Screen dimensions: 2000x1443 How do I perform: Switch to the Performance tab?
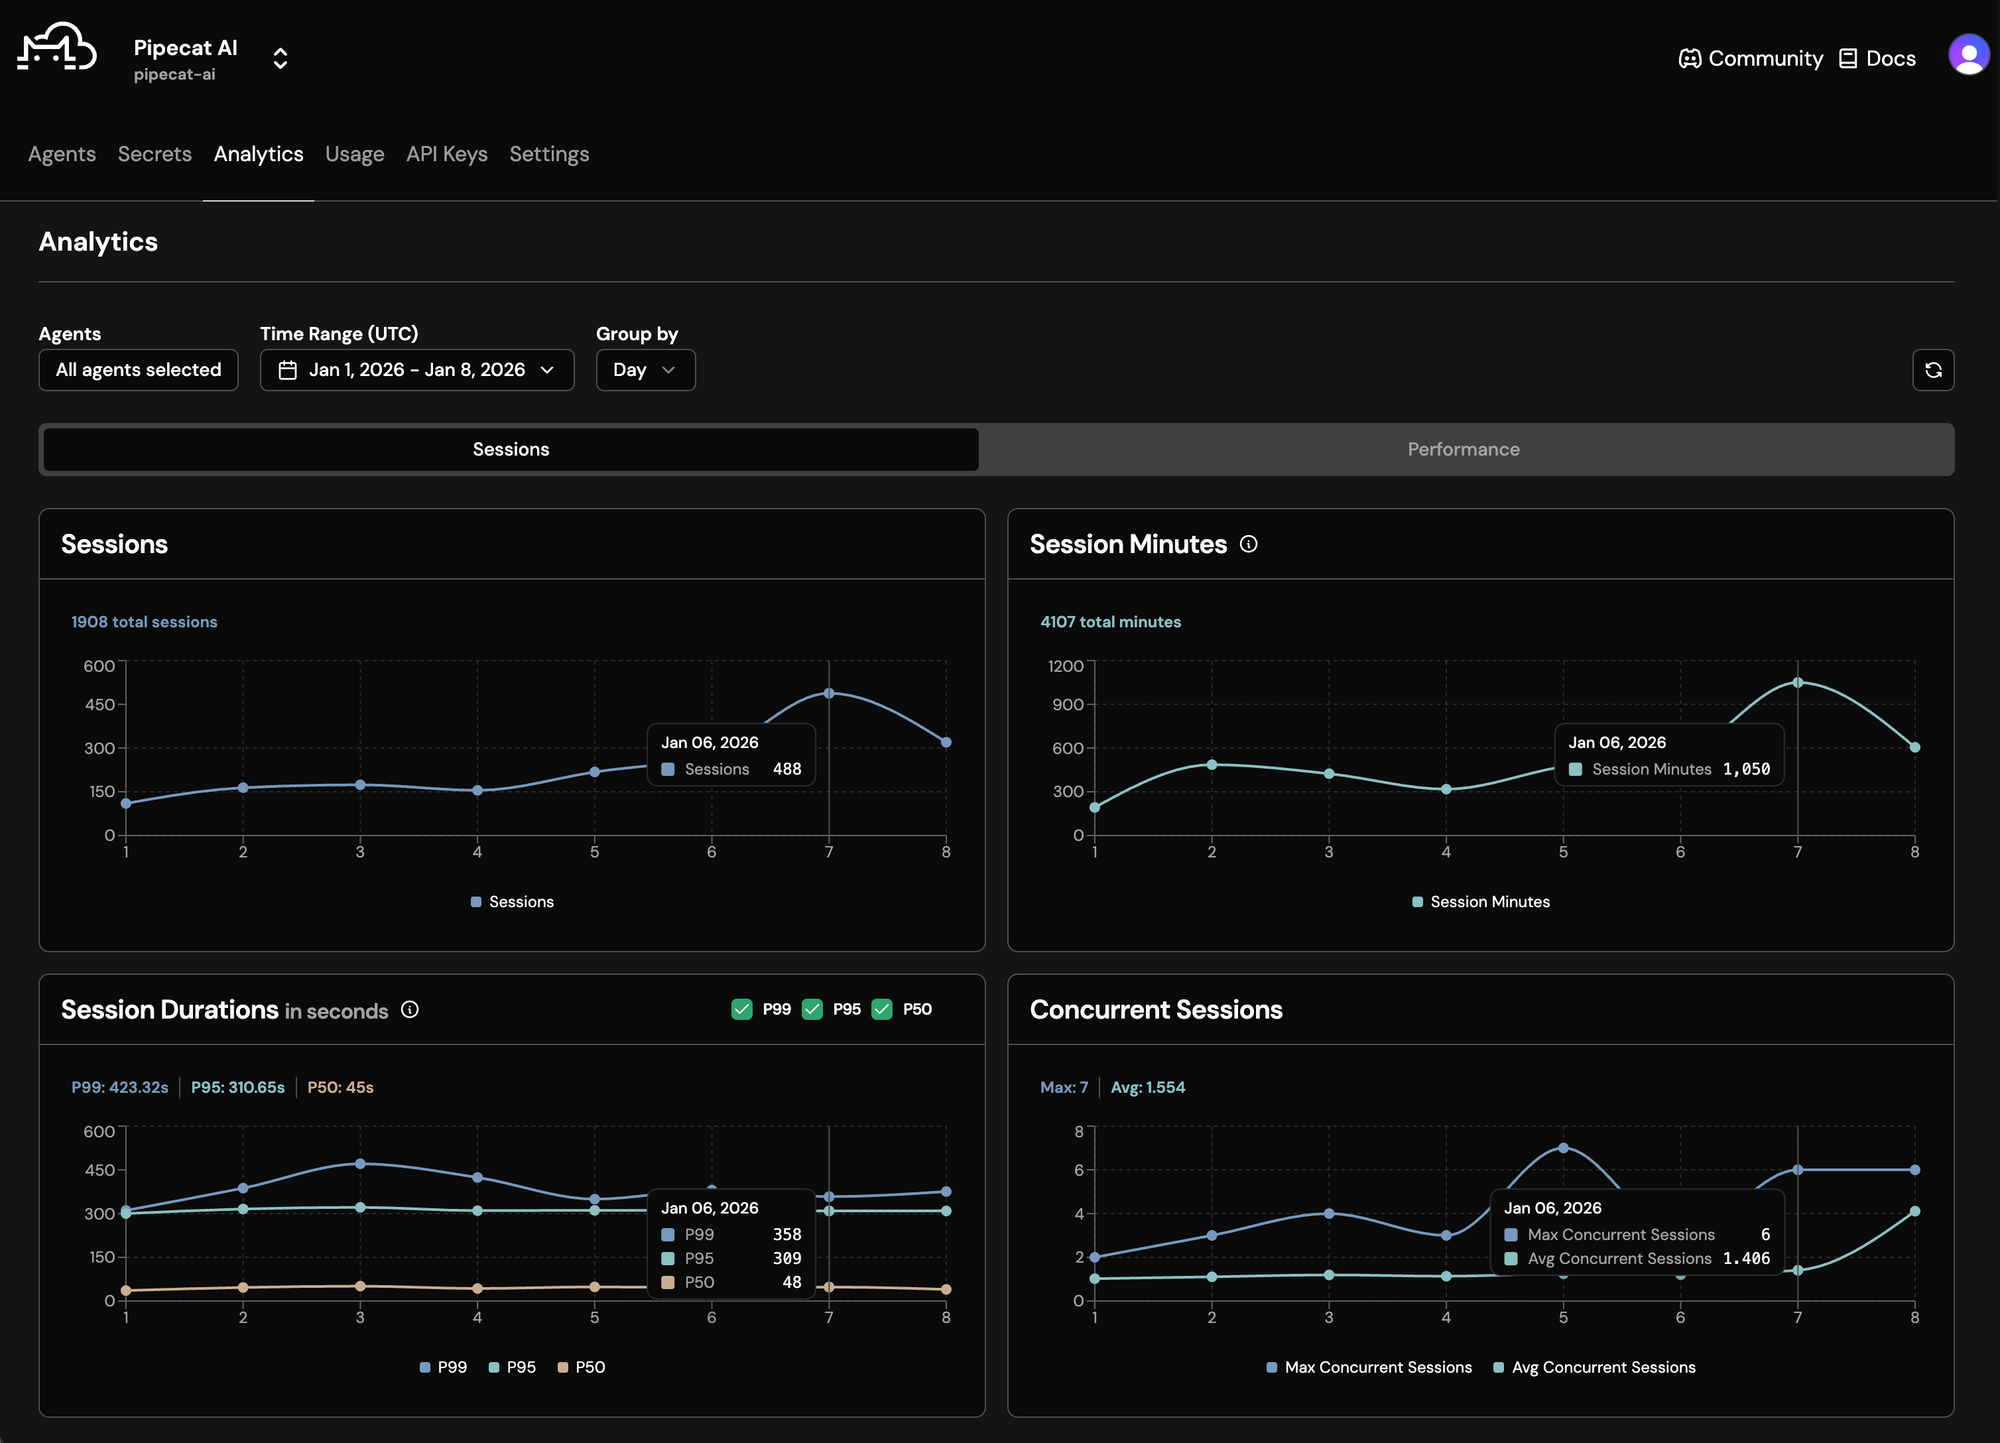coord(1463,450)
